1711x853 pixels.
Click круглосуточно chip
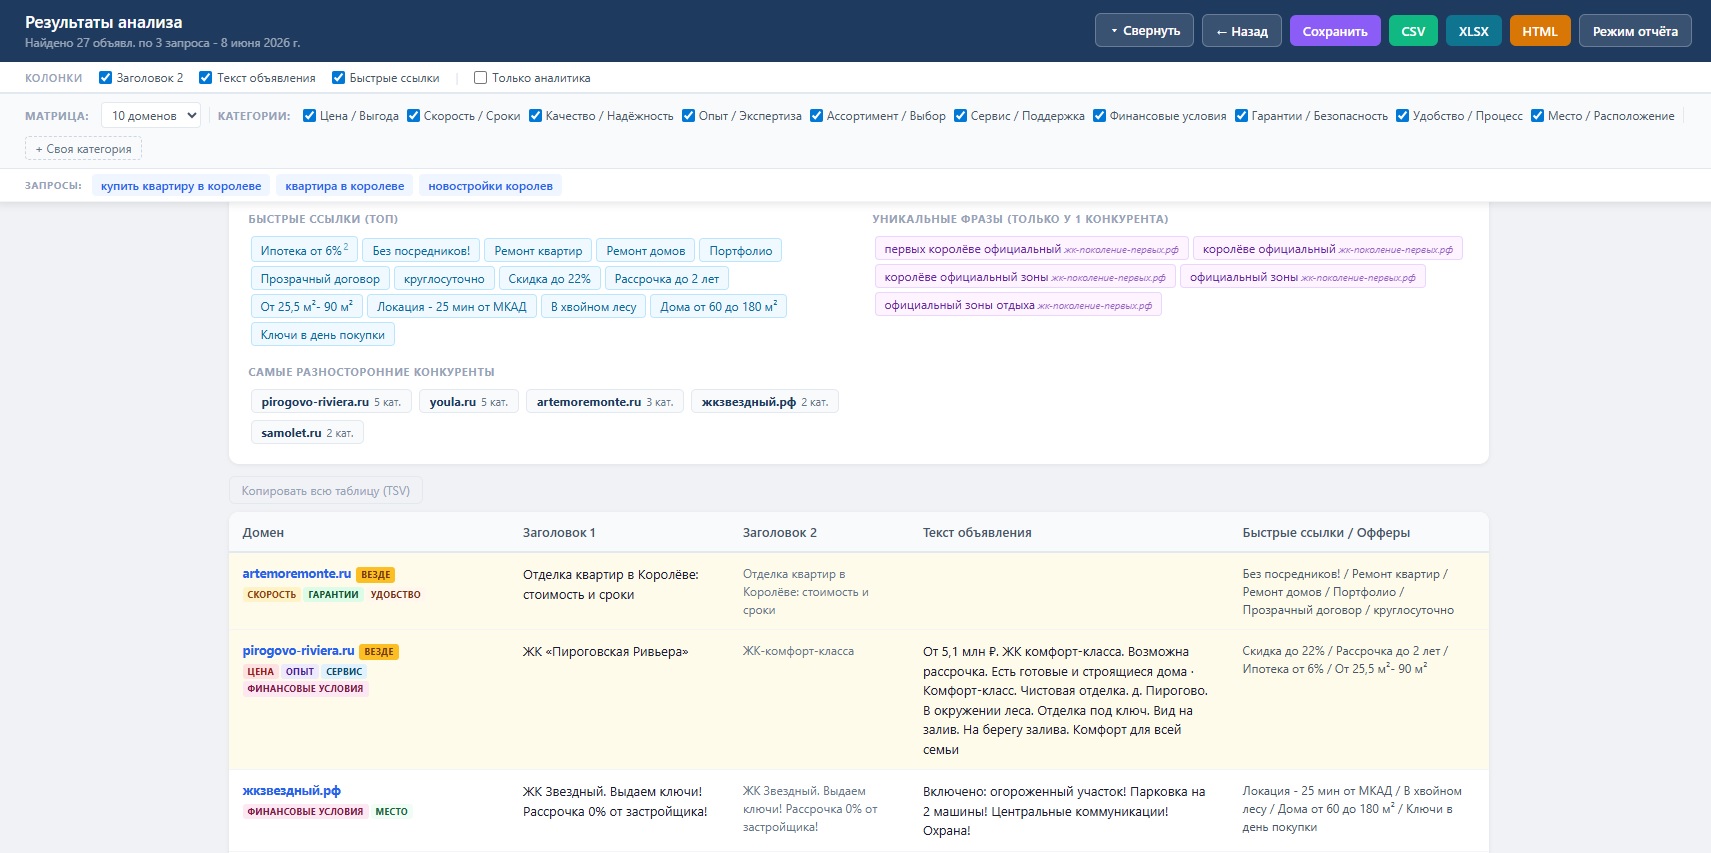[444, 279]
